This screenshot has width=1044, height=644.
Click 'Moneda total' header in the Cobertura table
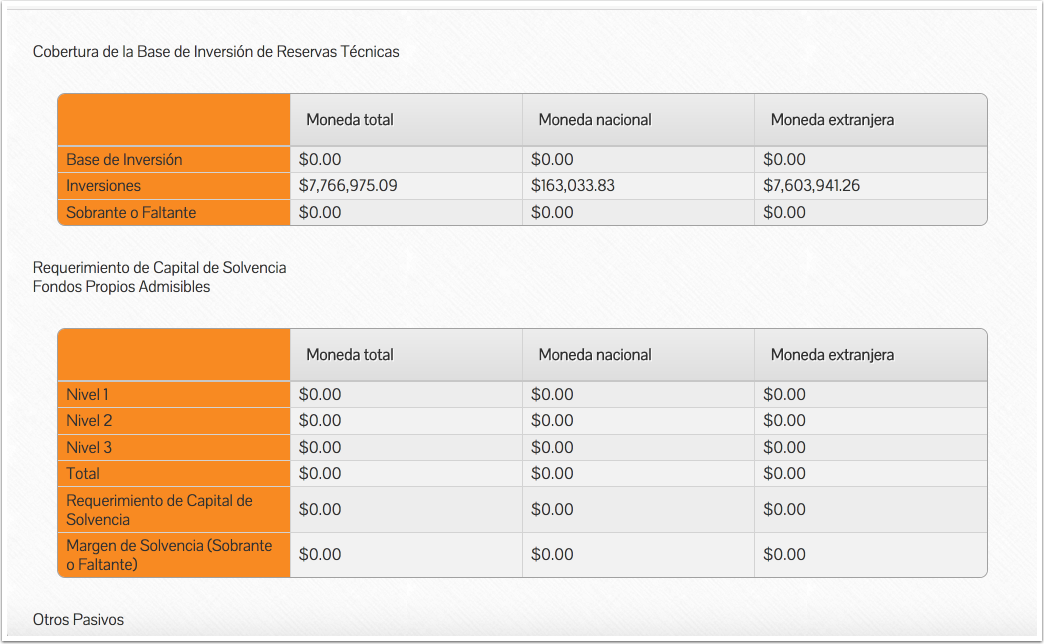[x=350, y=120]
